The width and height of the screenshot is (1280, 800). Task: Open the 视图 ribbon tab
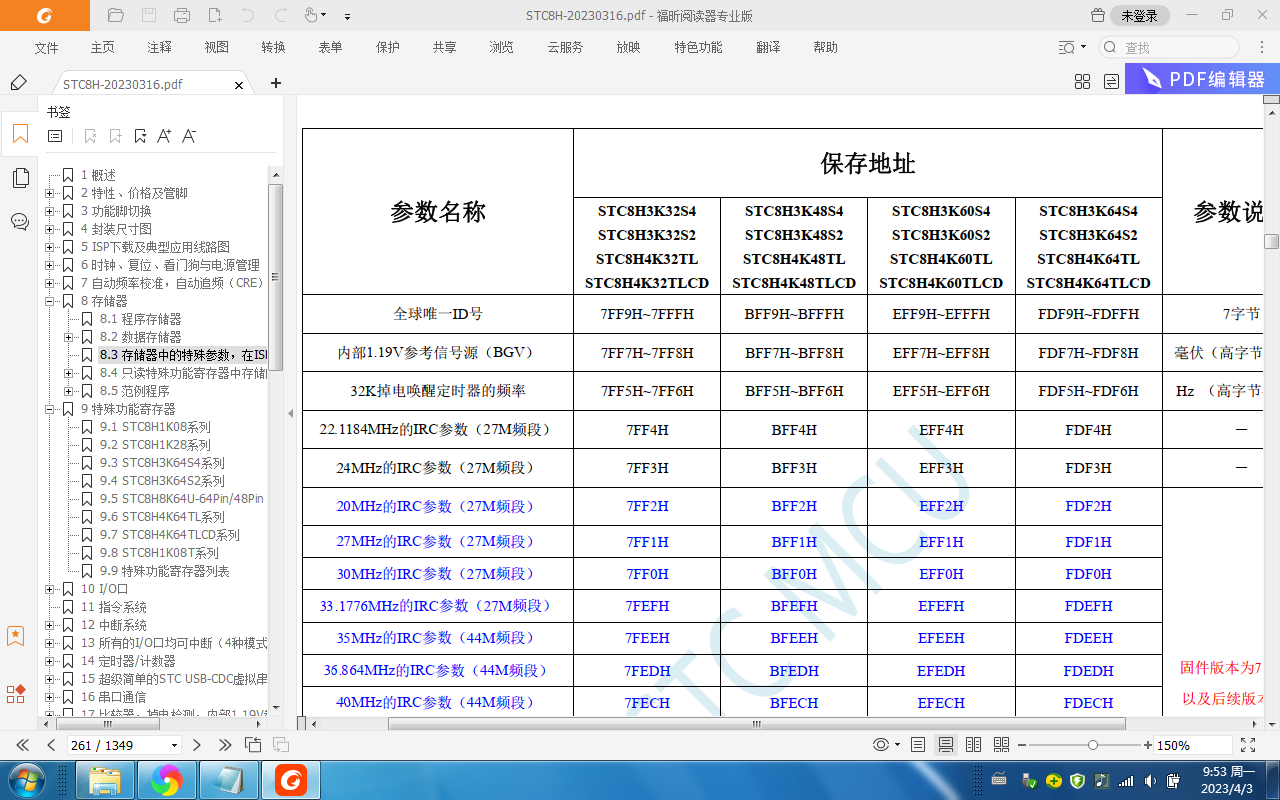[x=216, y=47]
